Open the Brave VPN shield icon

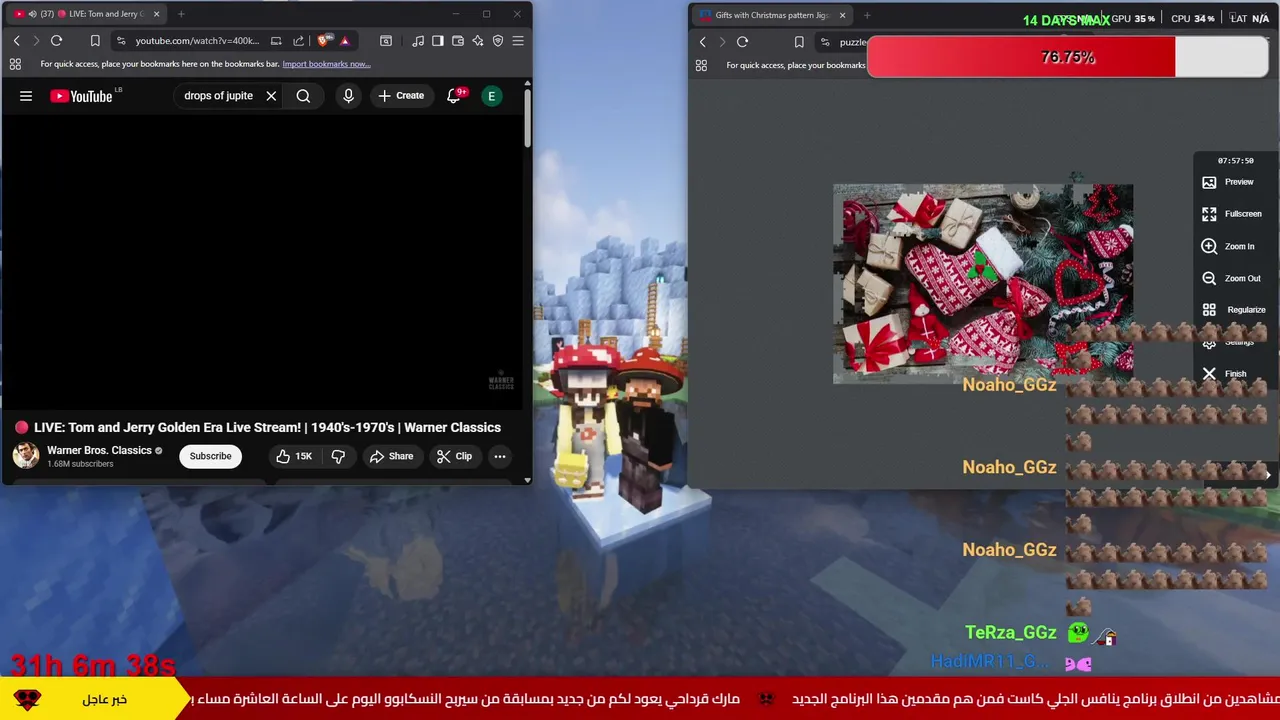point(498,41)
